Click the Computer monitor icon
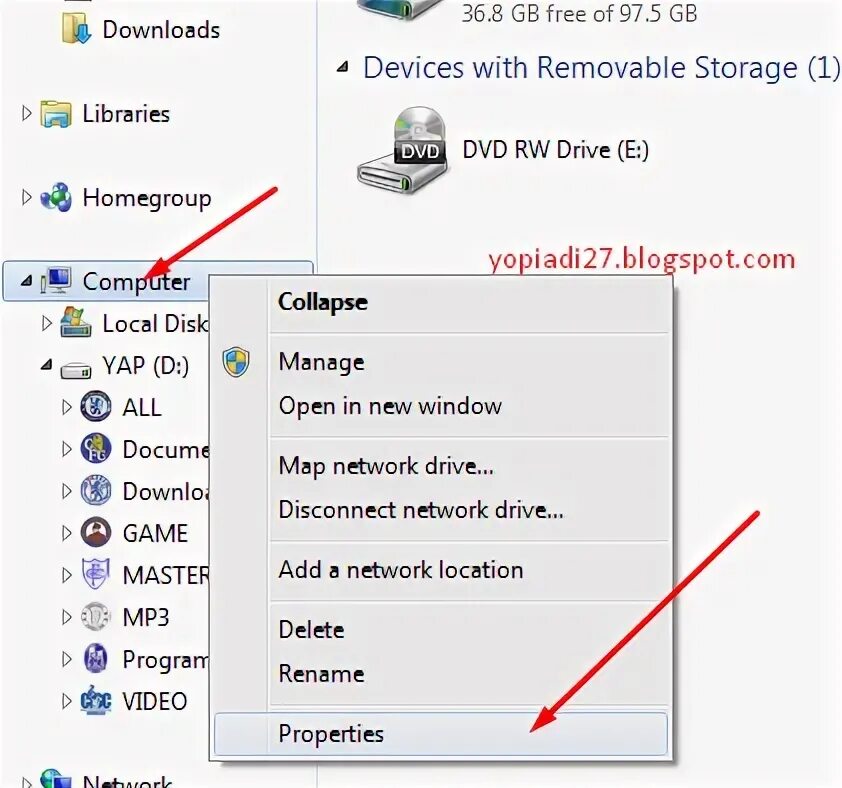 [57, 281]
